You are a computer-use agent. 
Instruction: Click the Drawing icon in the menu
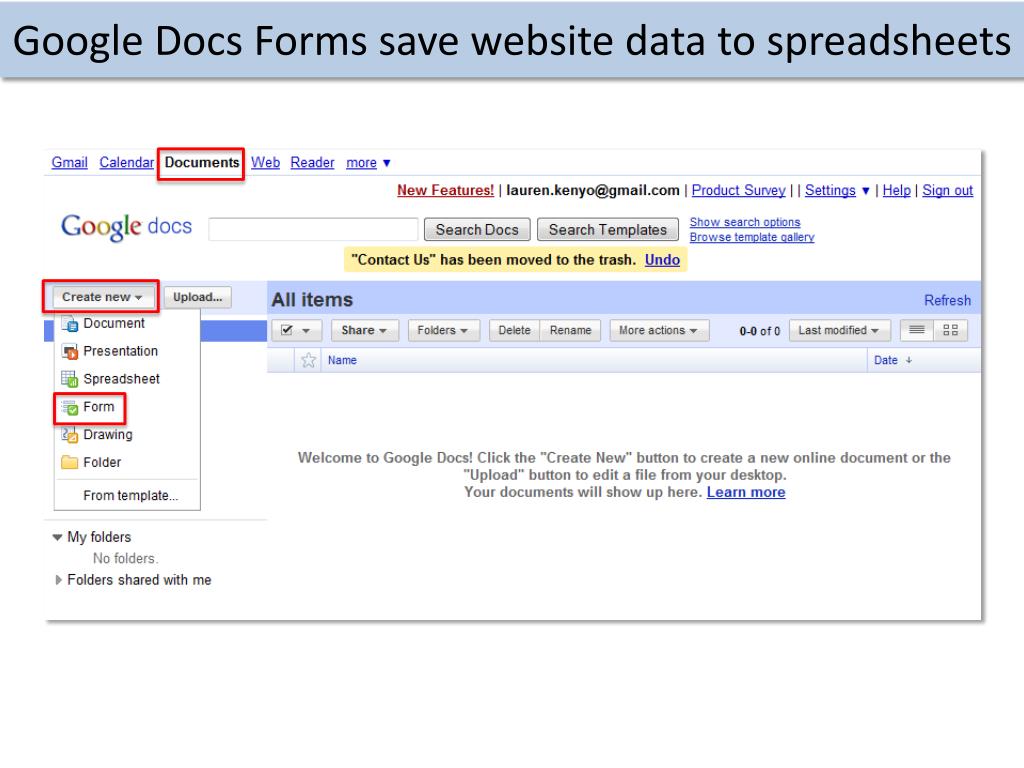pyautogui.click(x=69, y=435)
